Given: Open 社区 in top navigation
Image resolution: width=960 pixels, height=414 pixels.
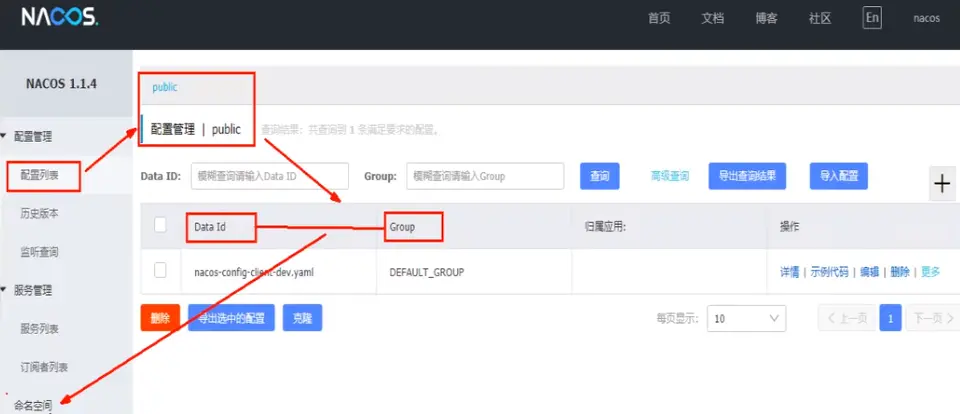Looking at the screenshot, I should tap(820, 18).
